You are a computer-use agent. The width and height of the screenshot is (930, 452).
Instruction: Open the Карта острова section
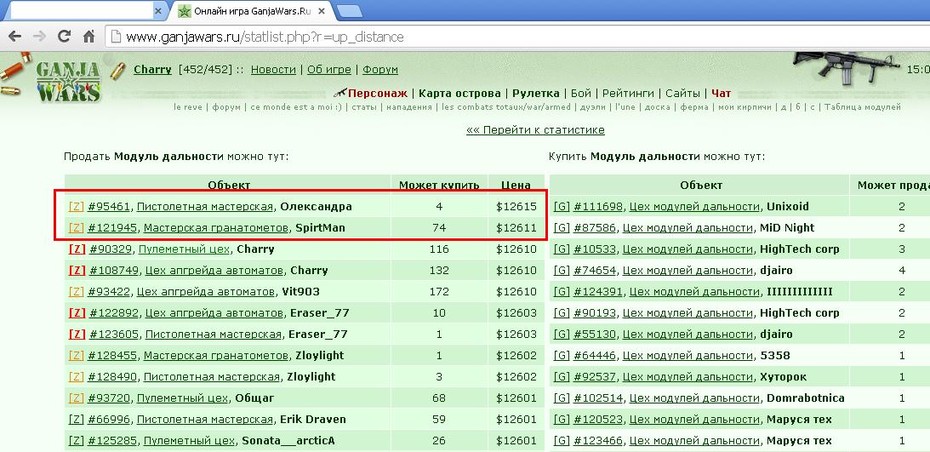pyautogui.click(x=460, y=93)
